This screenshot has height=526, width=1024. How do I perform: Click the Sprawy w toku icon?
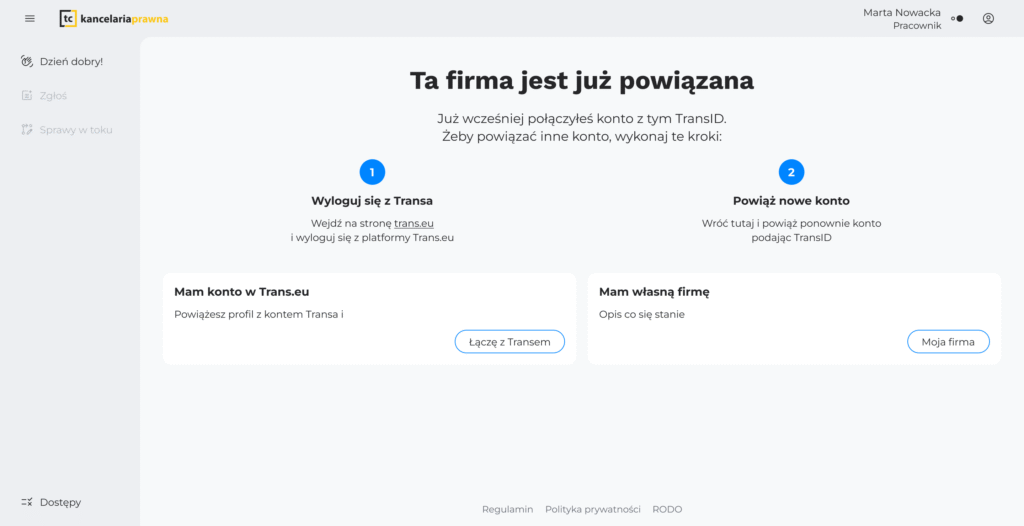click(28, 130)
